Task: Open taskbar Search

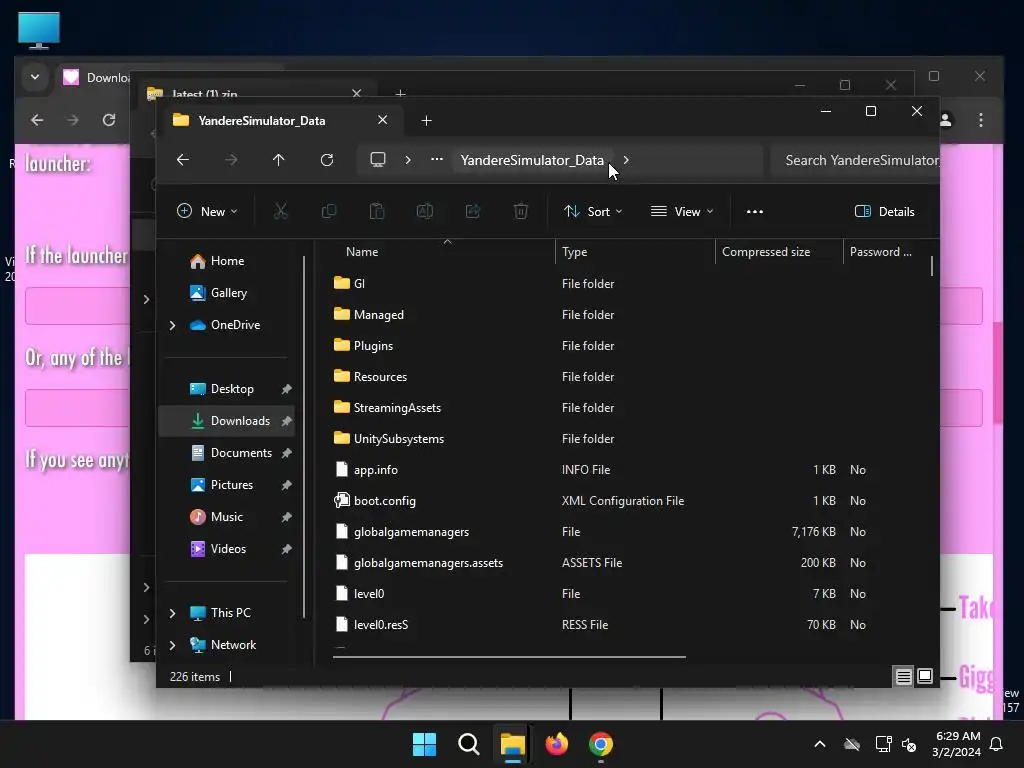Action: tap(468, 744)
